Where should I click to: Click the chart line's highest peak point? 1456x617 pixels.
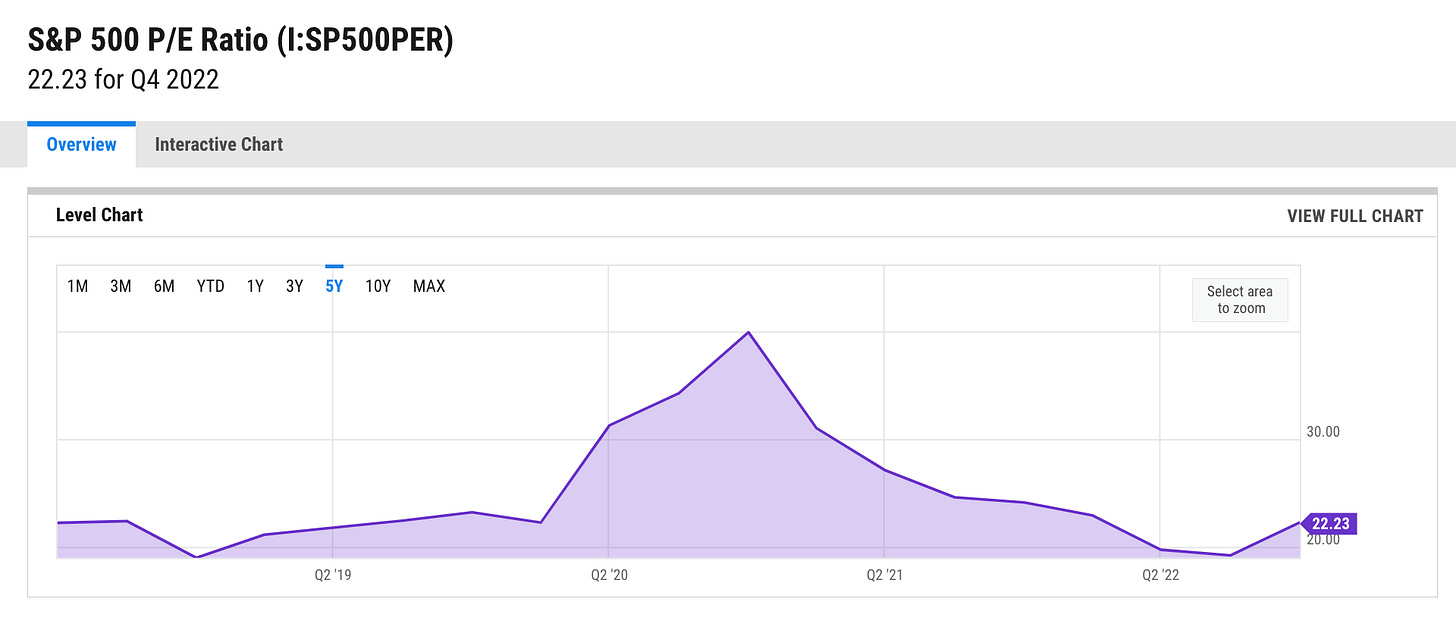tap(749, 332)
